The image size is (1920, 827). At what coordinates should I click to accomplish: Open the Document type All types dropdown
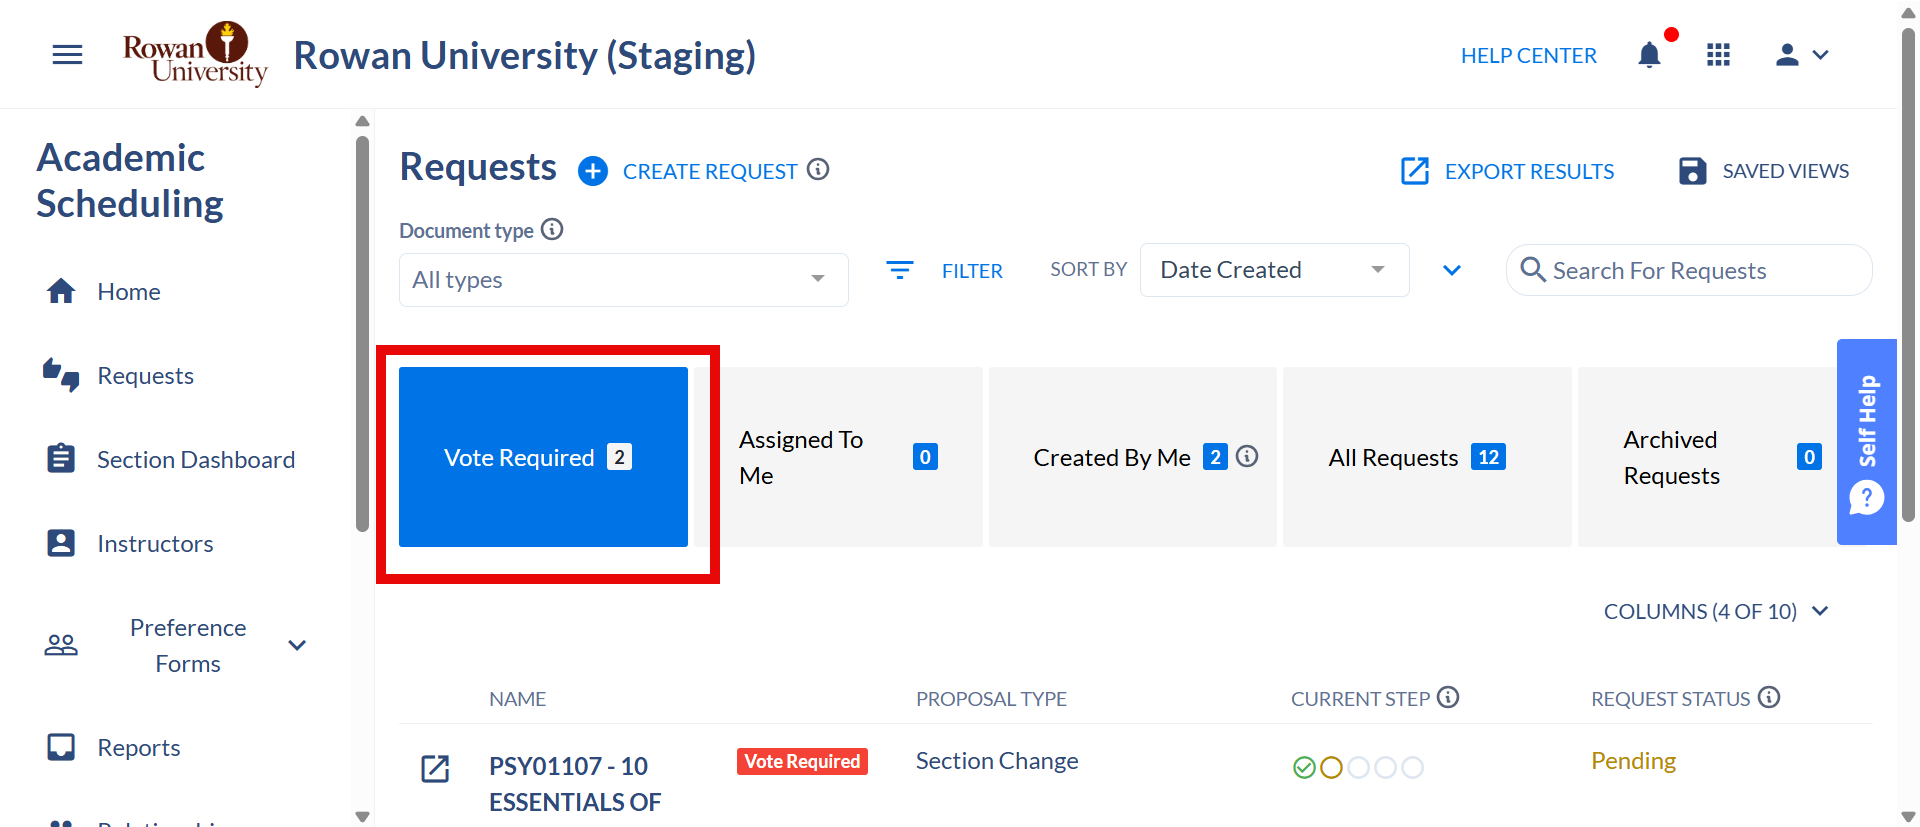click(x=624, y=280)
